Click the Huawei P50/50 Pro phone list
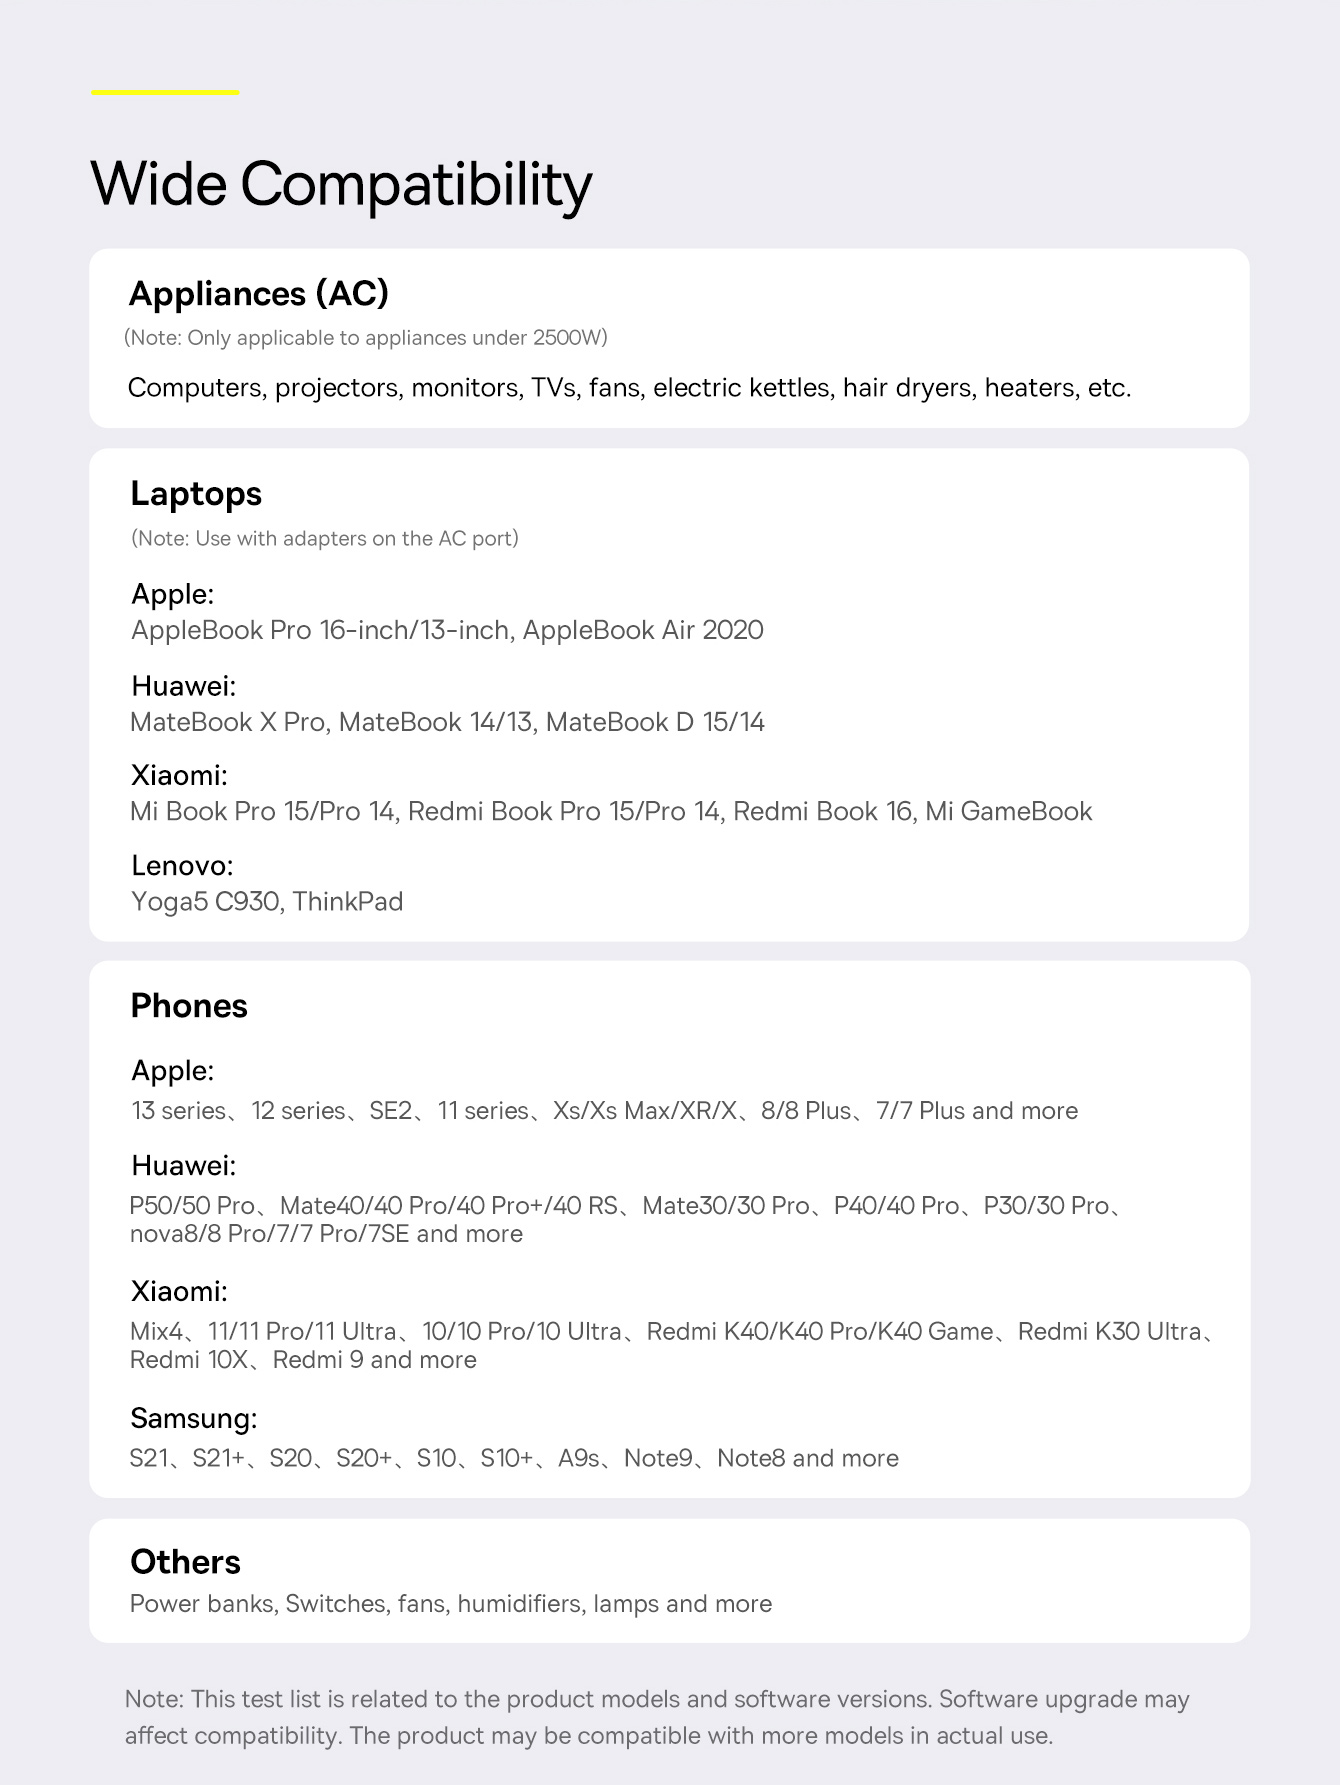 [x=627, y=1220]
